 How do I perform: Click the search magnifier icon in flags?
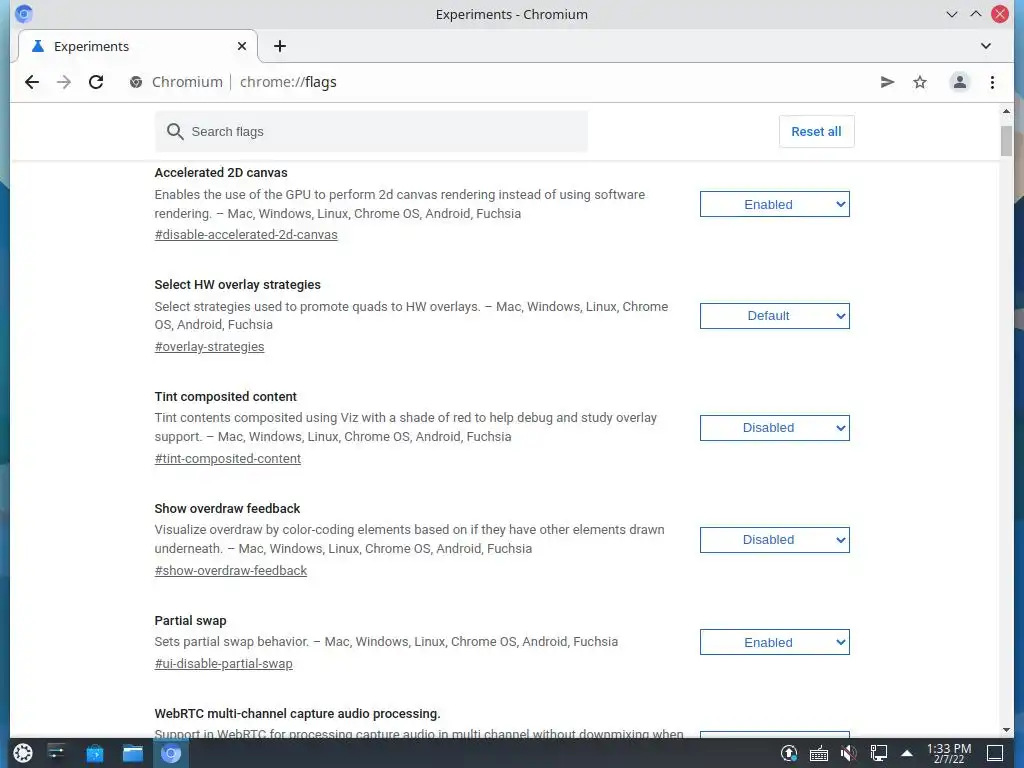tap(174, 131)
